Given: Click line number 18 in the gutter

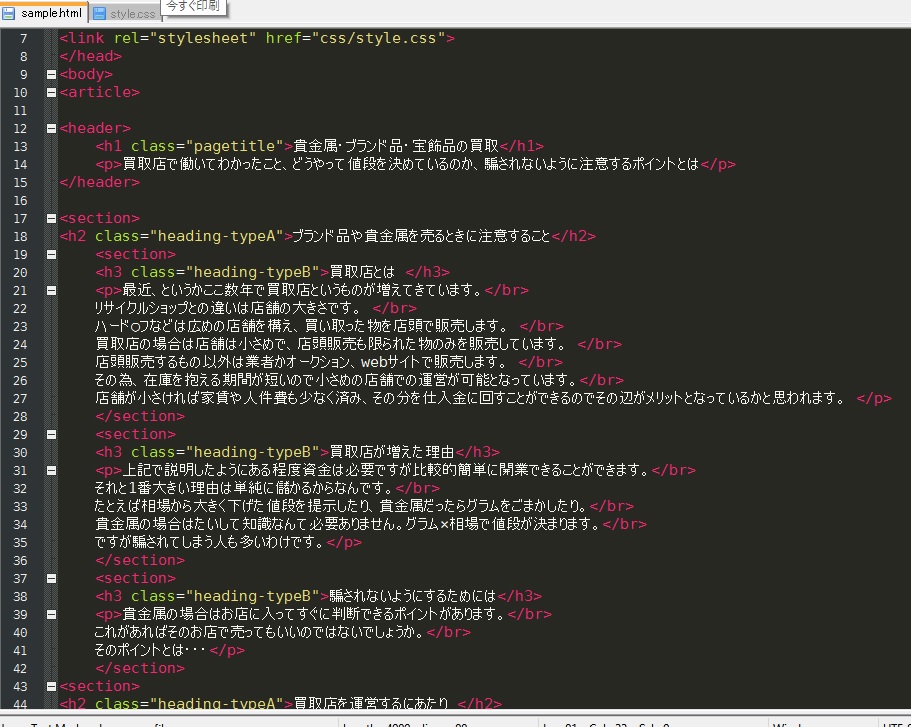Looking at the screenshot, I should (x=22, y=235).
